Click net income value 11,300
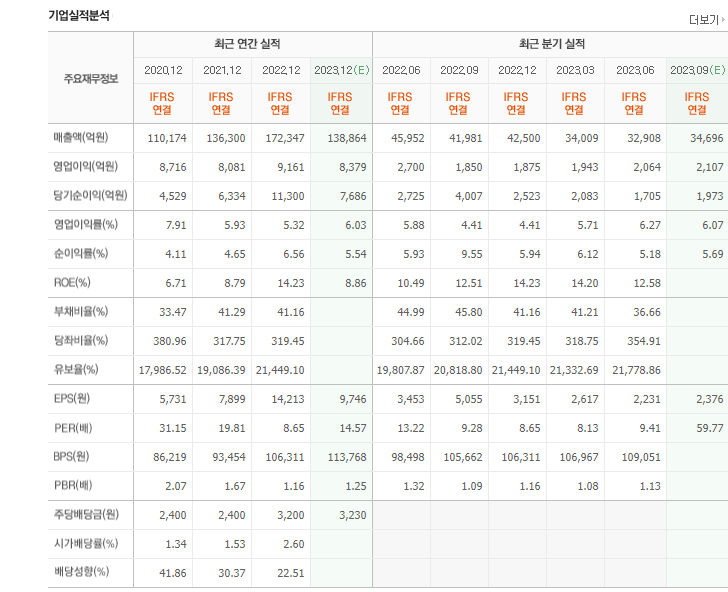The width and height of the screenshot is (728, 592). 288,196
